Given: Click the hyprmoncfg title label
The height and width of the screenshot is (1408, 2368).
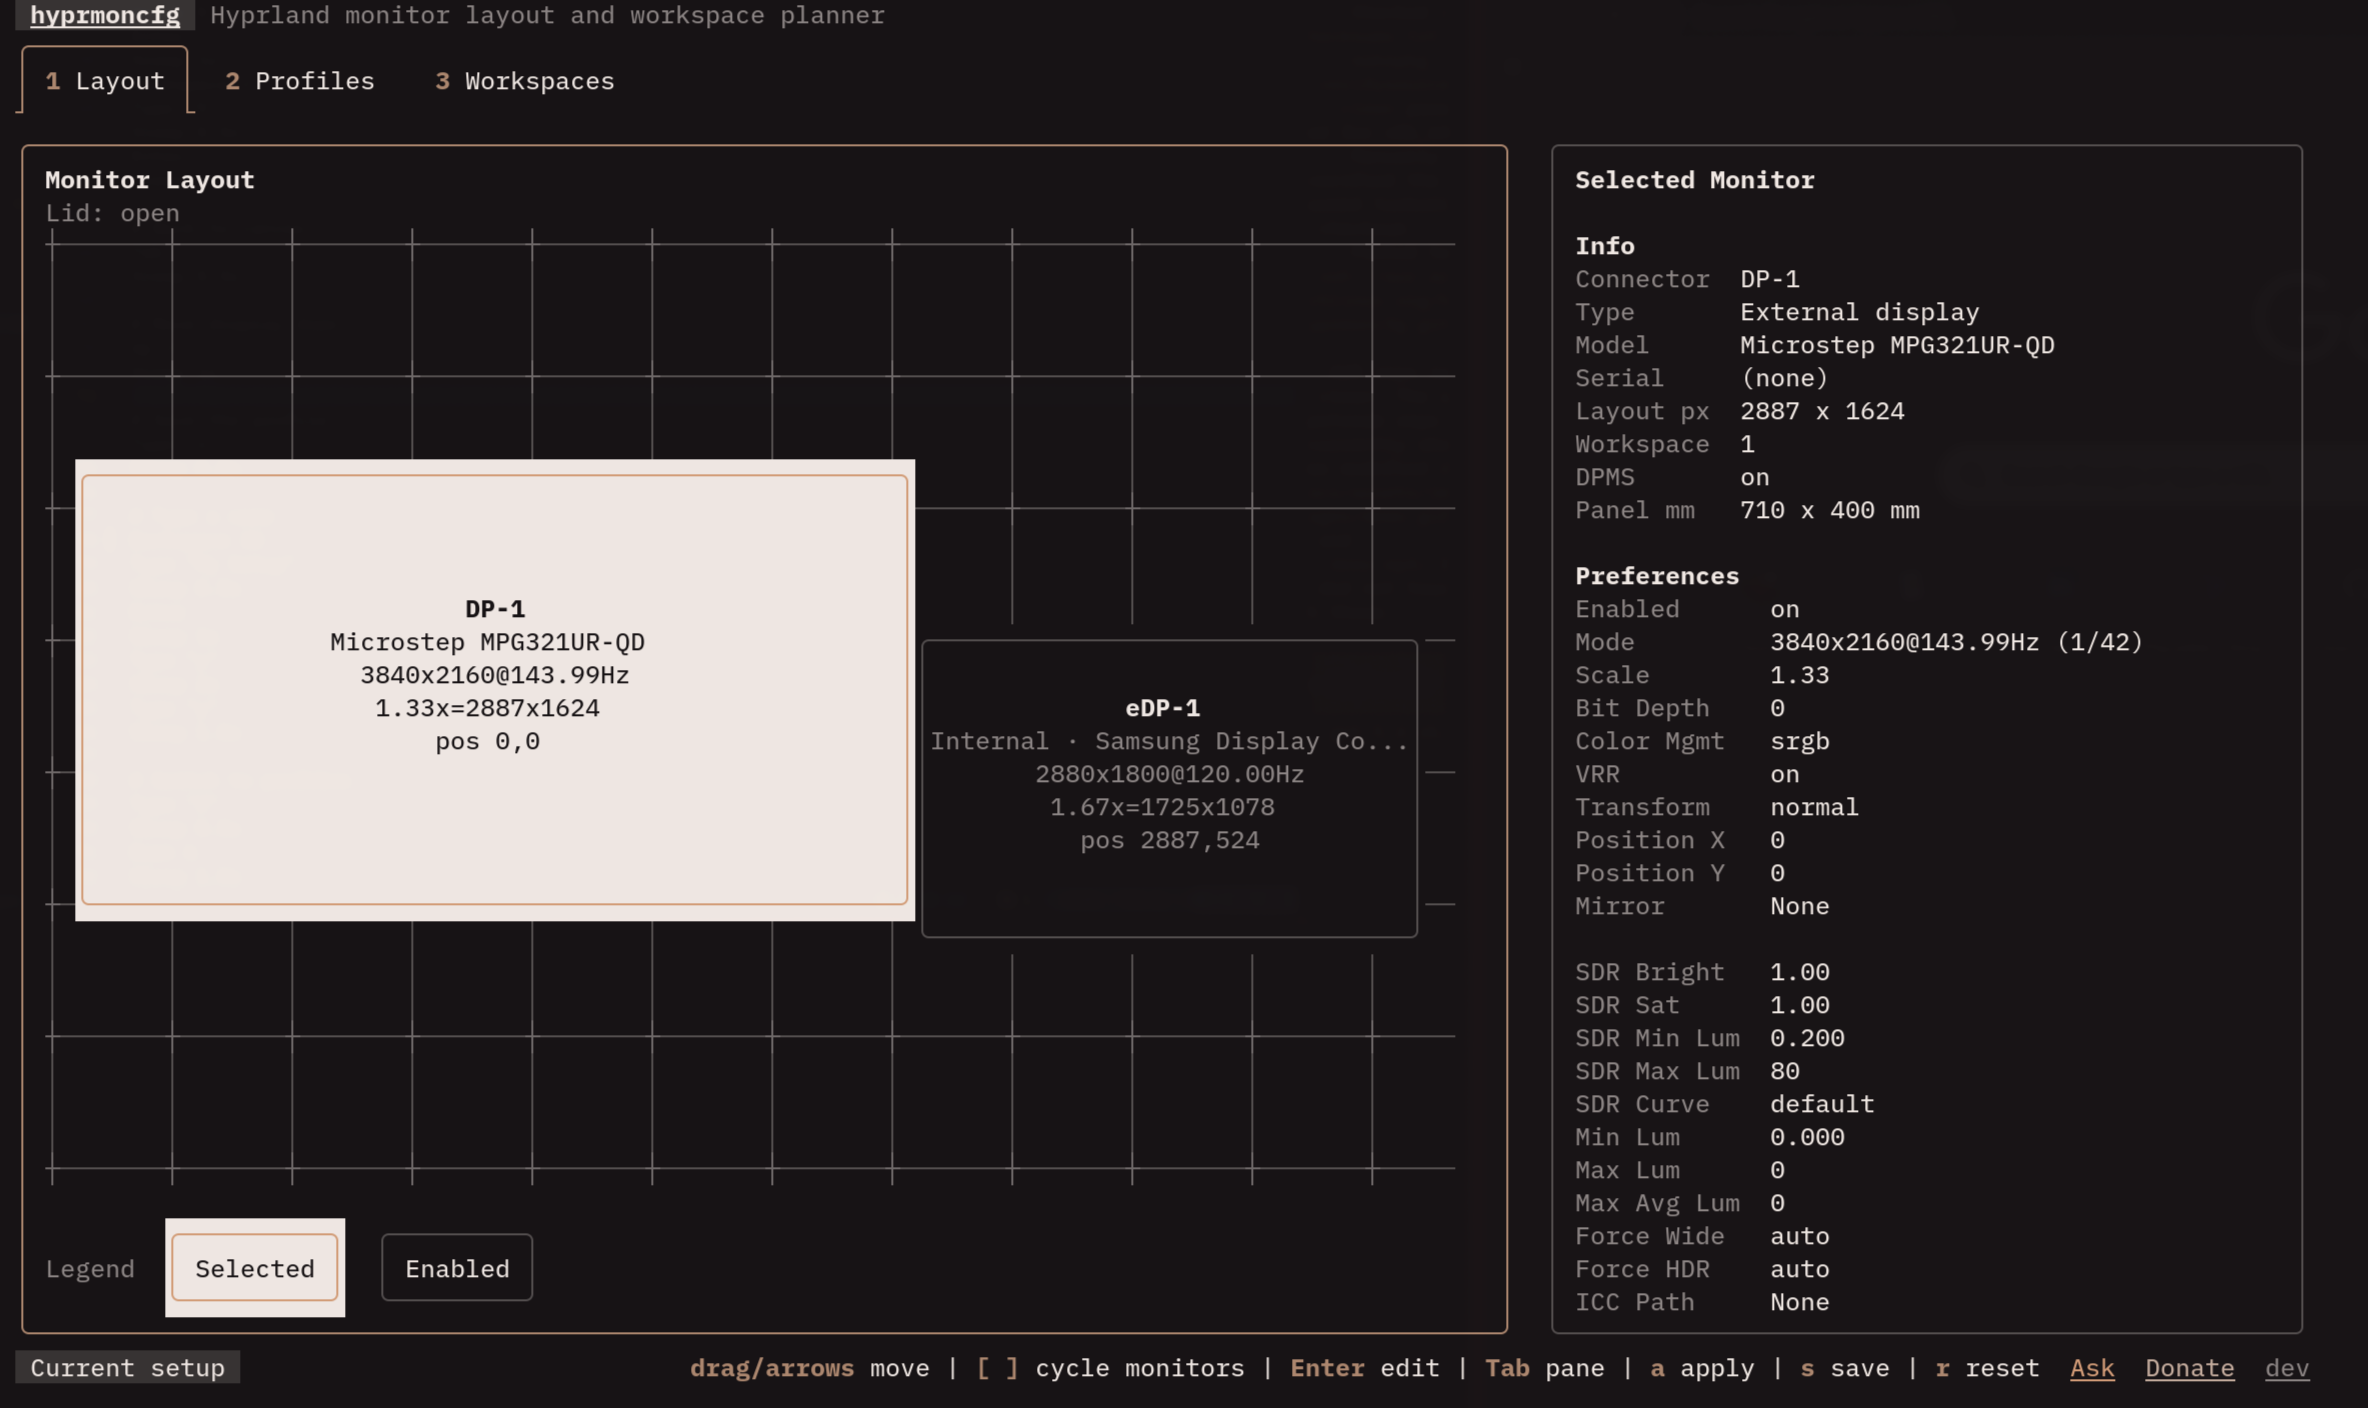Looking at the screenshot, I should (x=105, y=15).
